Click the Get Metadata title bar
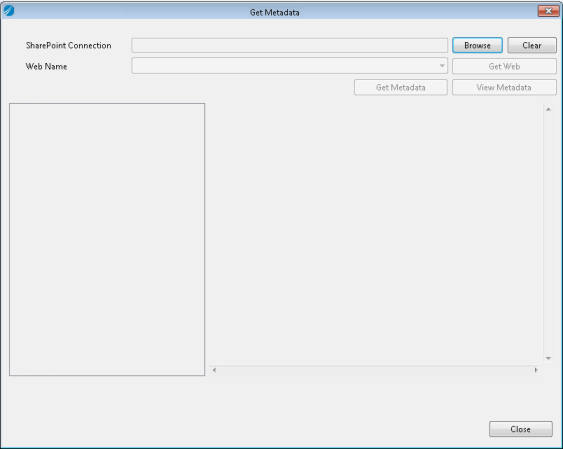The image size is (563, 449). (x=275, y=12)
